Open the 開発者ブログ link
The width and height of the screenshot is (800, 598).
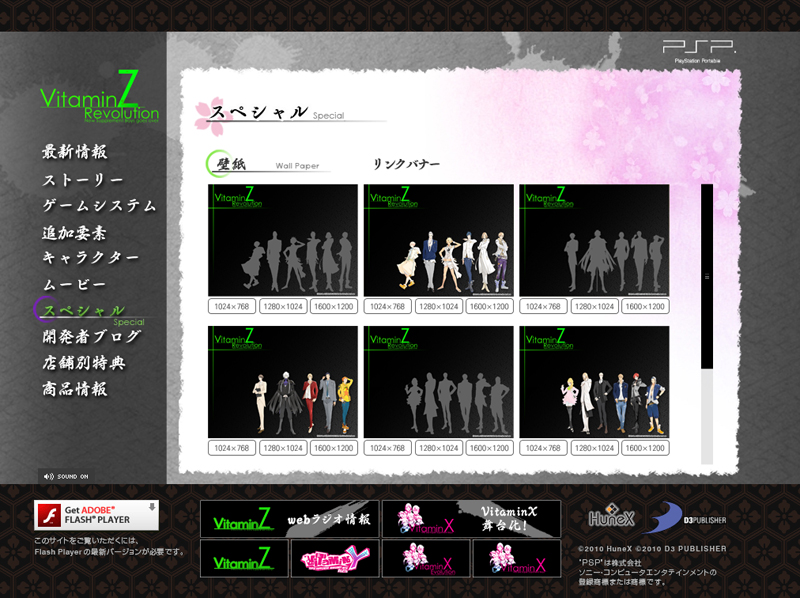[x=91, y=337]
